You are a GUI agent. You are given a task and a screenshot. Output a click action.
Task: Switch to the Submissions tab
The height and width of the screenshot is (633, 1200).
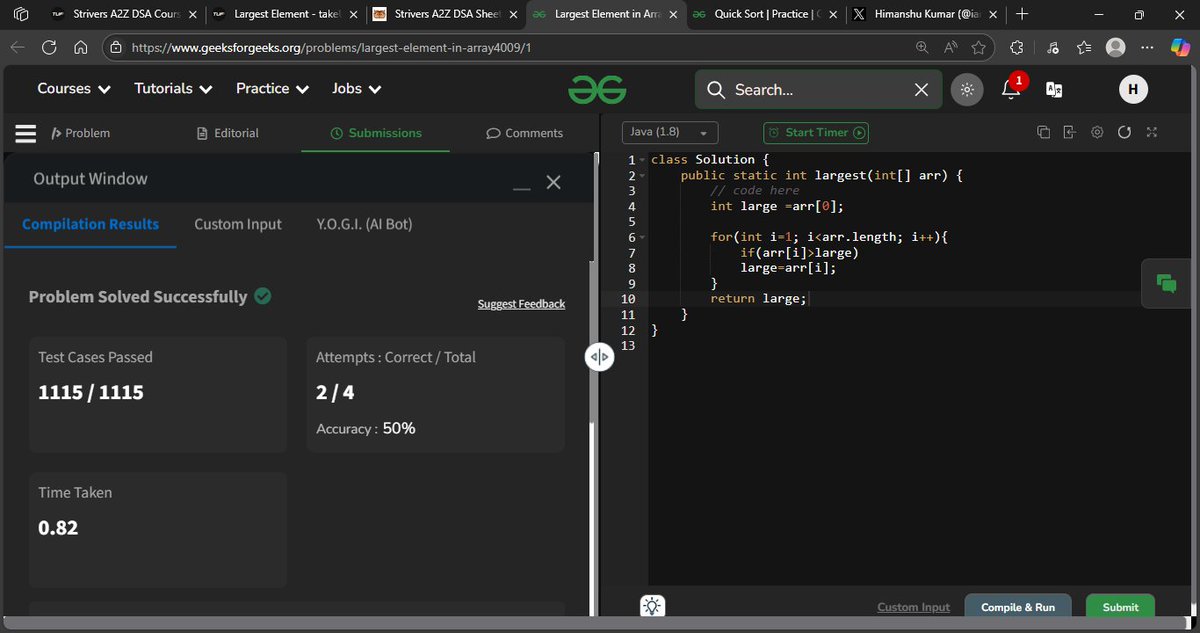(376, 133)
